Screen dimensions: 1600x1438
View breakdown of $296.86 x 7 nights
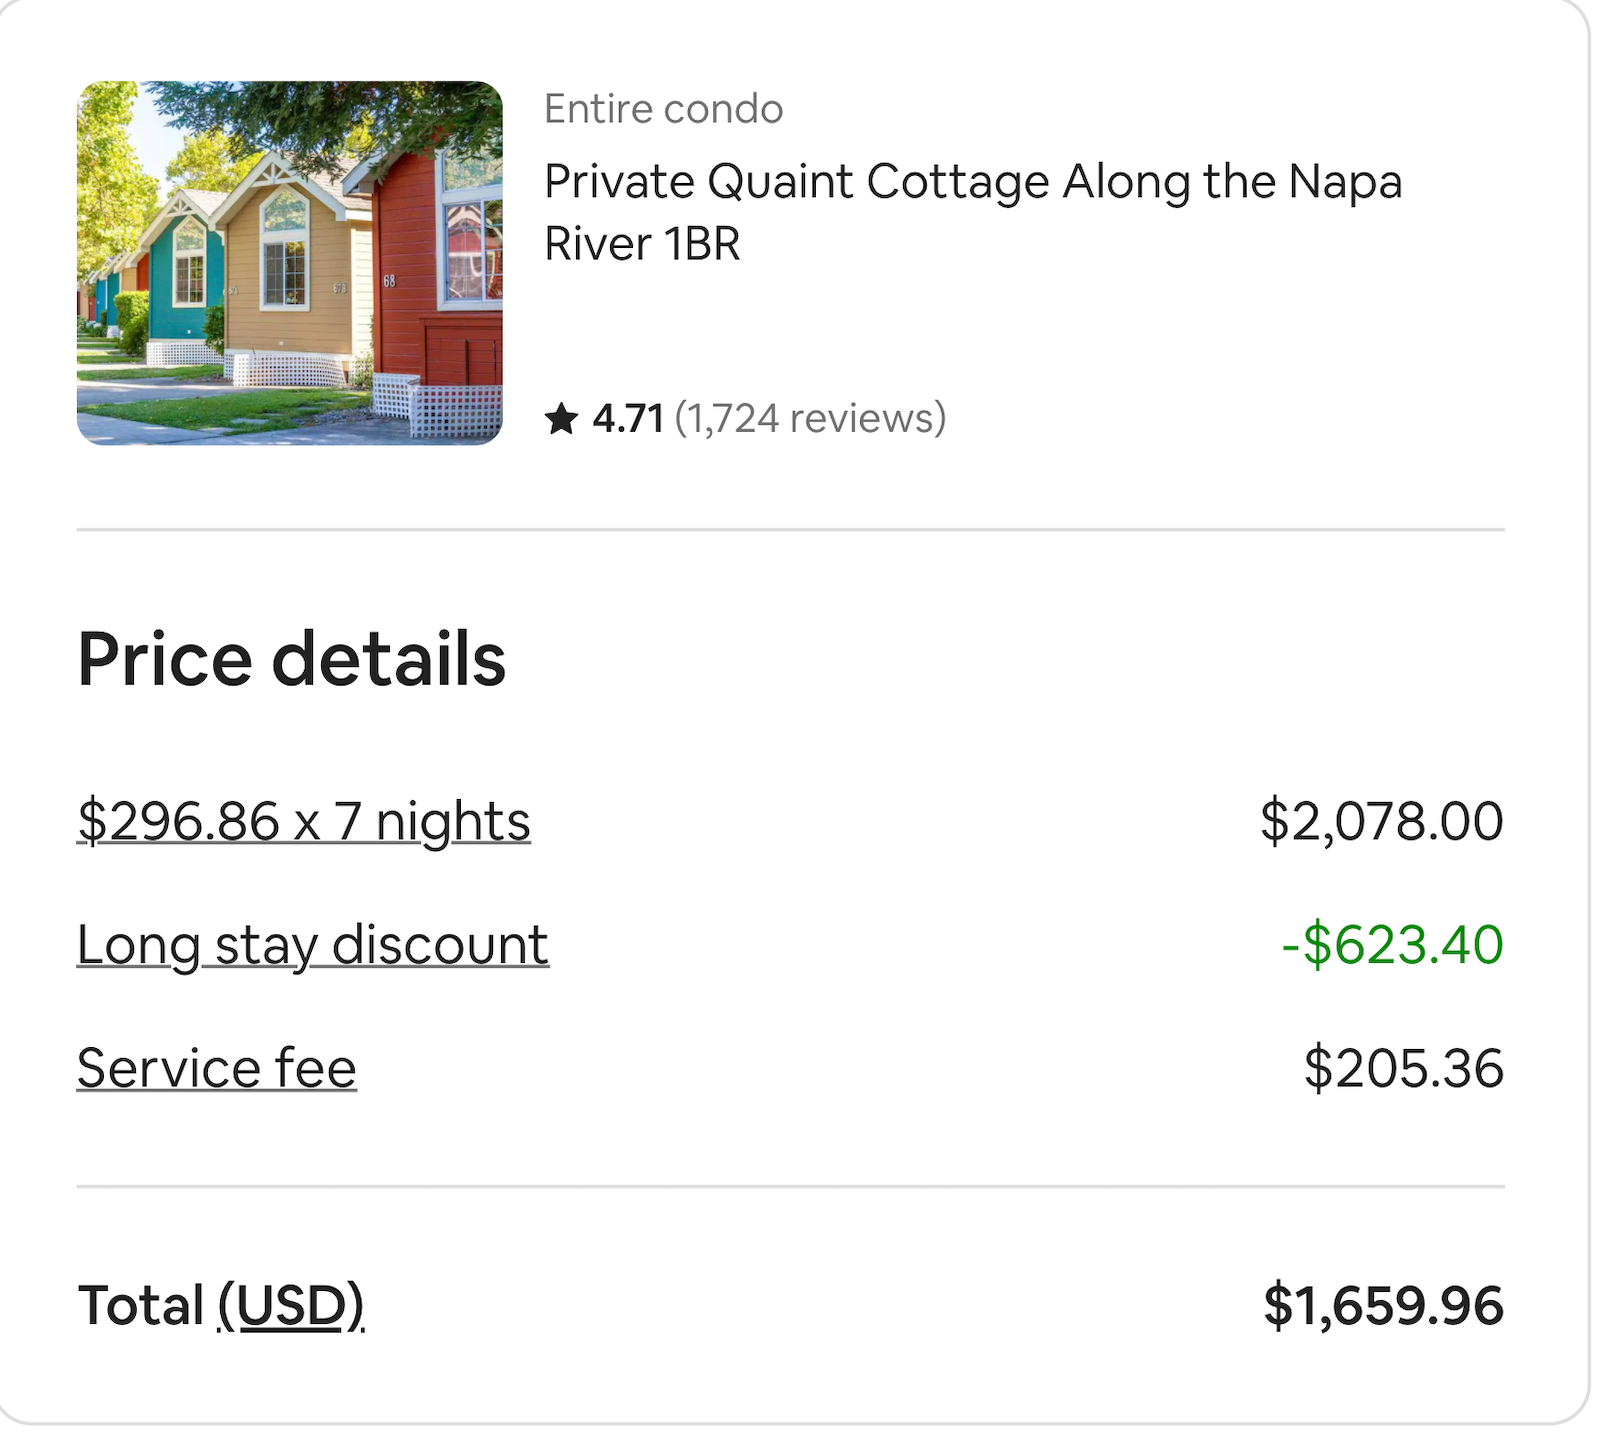[304, 820]
